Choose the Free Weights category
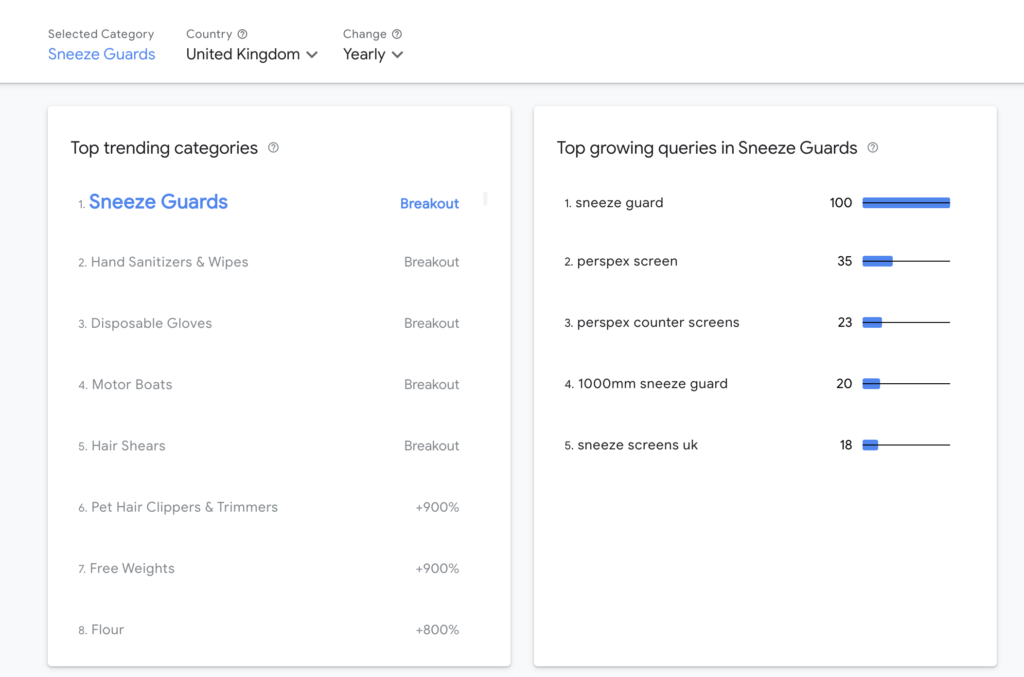This screenshot has height=677, width=1024. (x=132, y=568)
